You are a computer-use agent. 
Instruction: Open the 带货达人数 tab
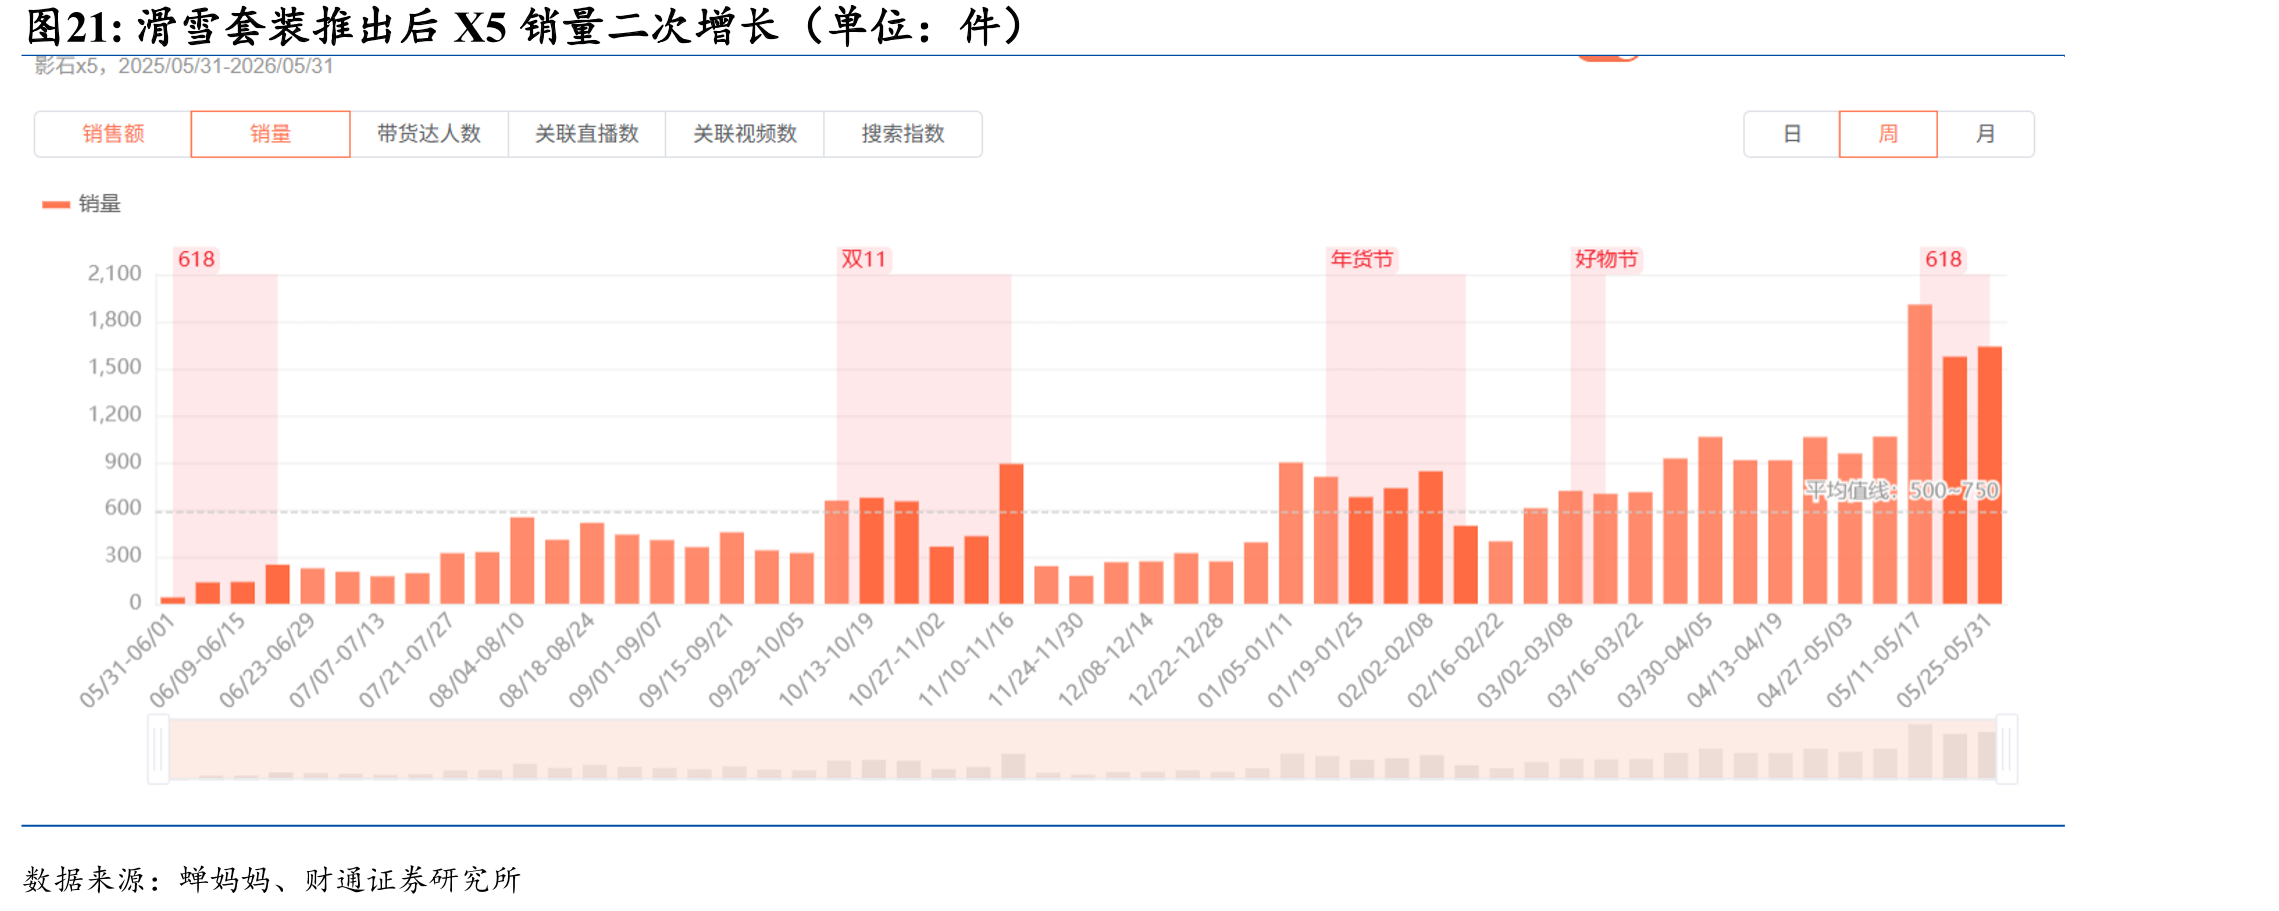tap(429, 134)
